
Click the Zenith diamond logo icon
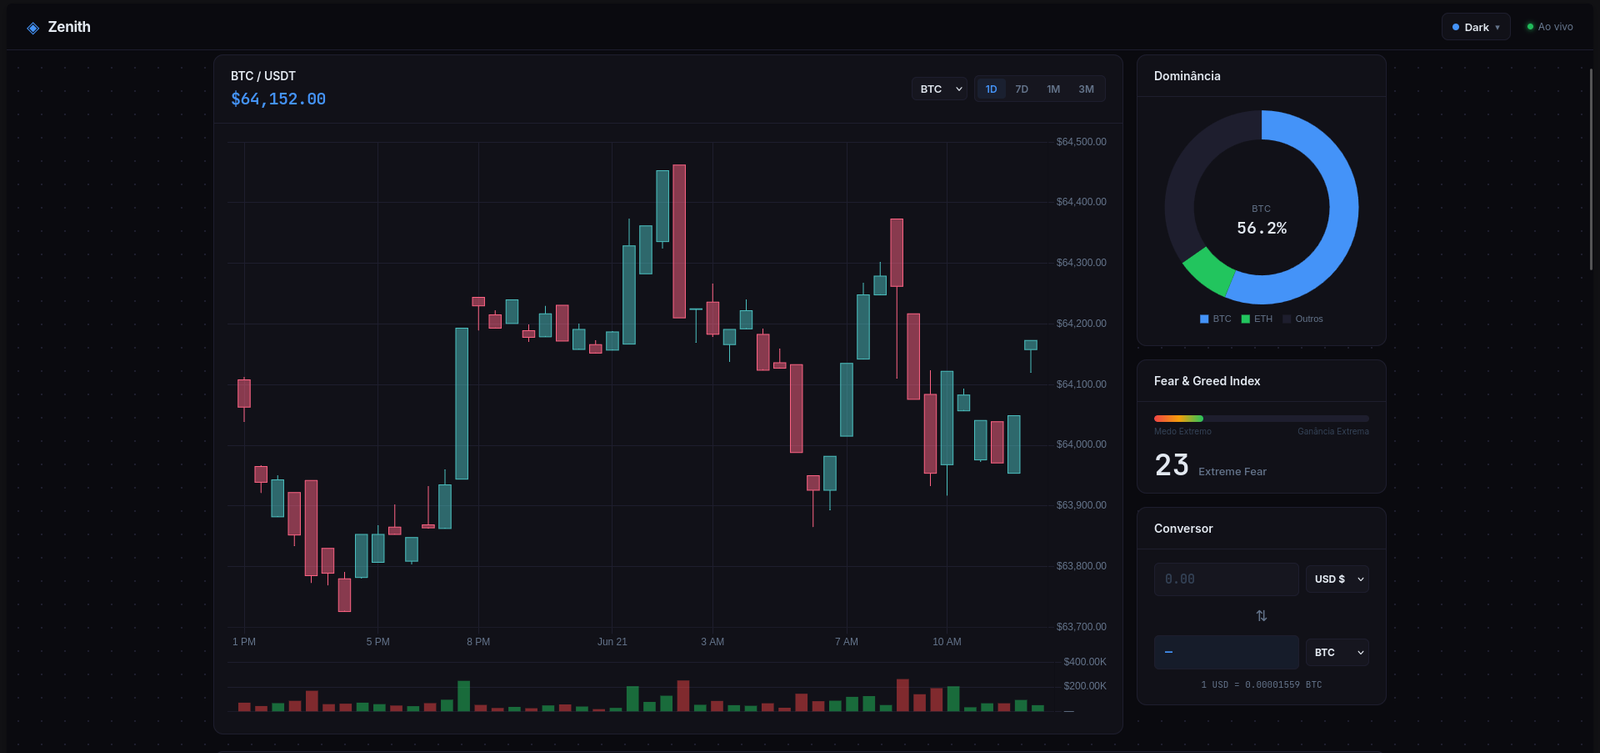pos(33,28)
